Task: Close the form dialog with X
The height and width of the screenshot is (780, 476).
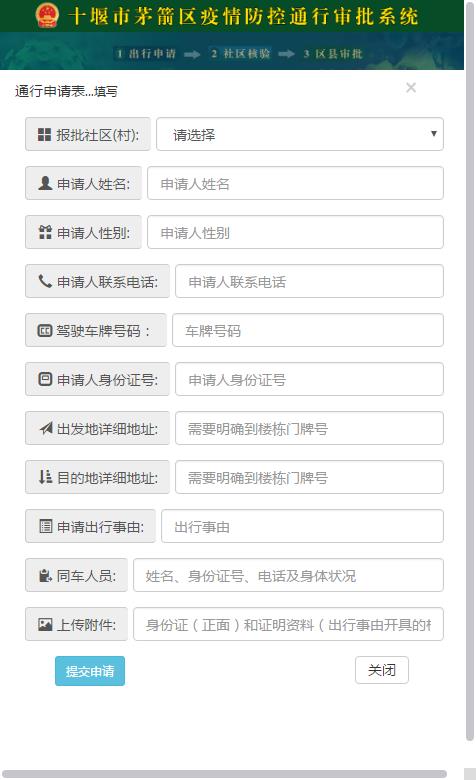Action: (x=411, y=88)
